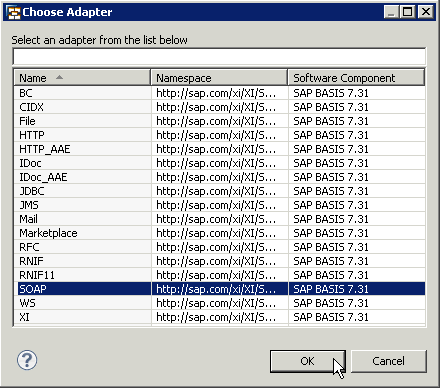Choose the Mail adapter
Viewport: 440px width, 388px height.
[219, 219]
